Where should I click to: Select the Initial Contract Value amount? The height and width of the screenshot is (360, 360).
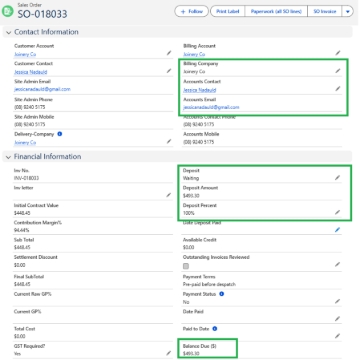click(22, 213)
